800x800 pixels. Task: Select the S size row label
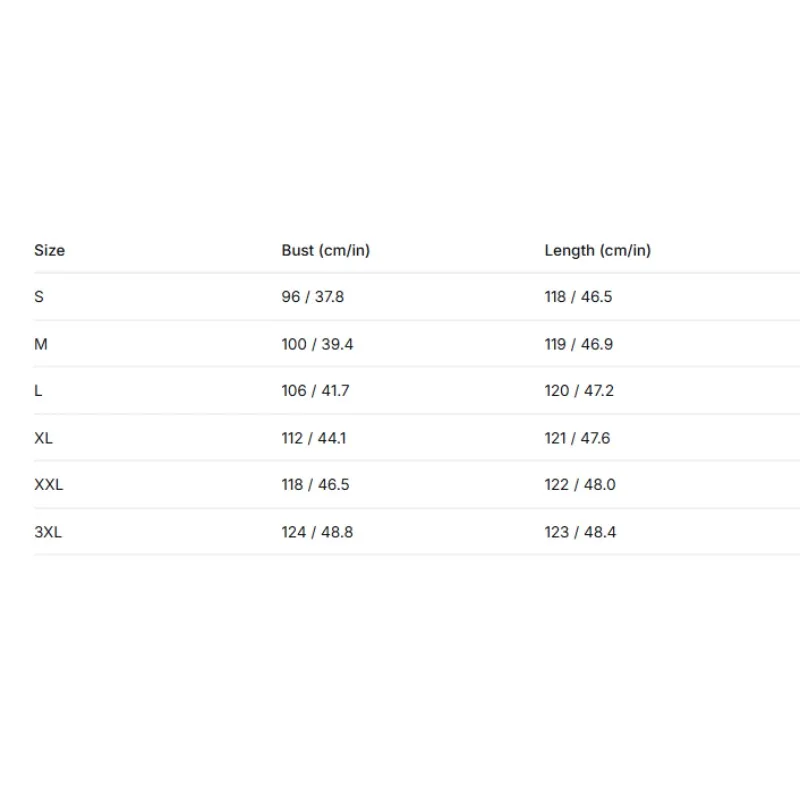point(39,296)
